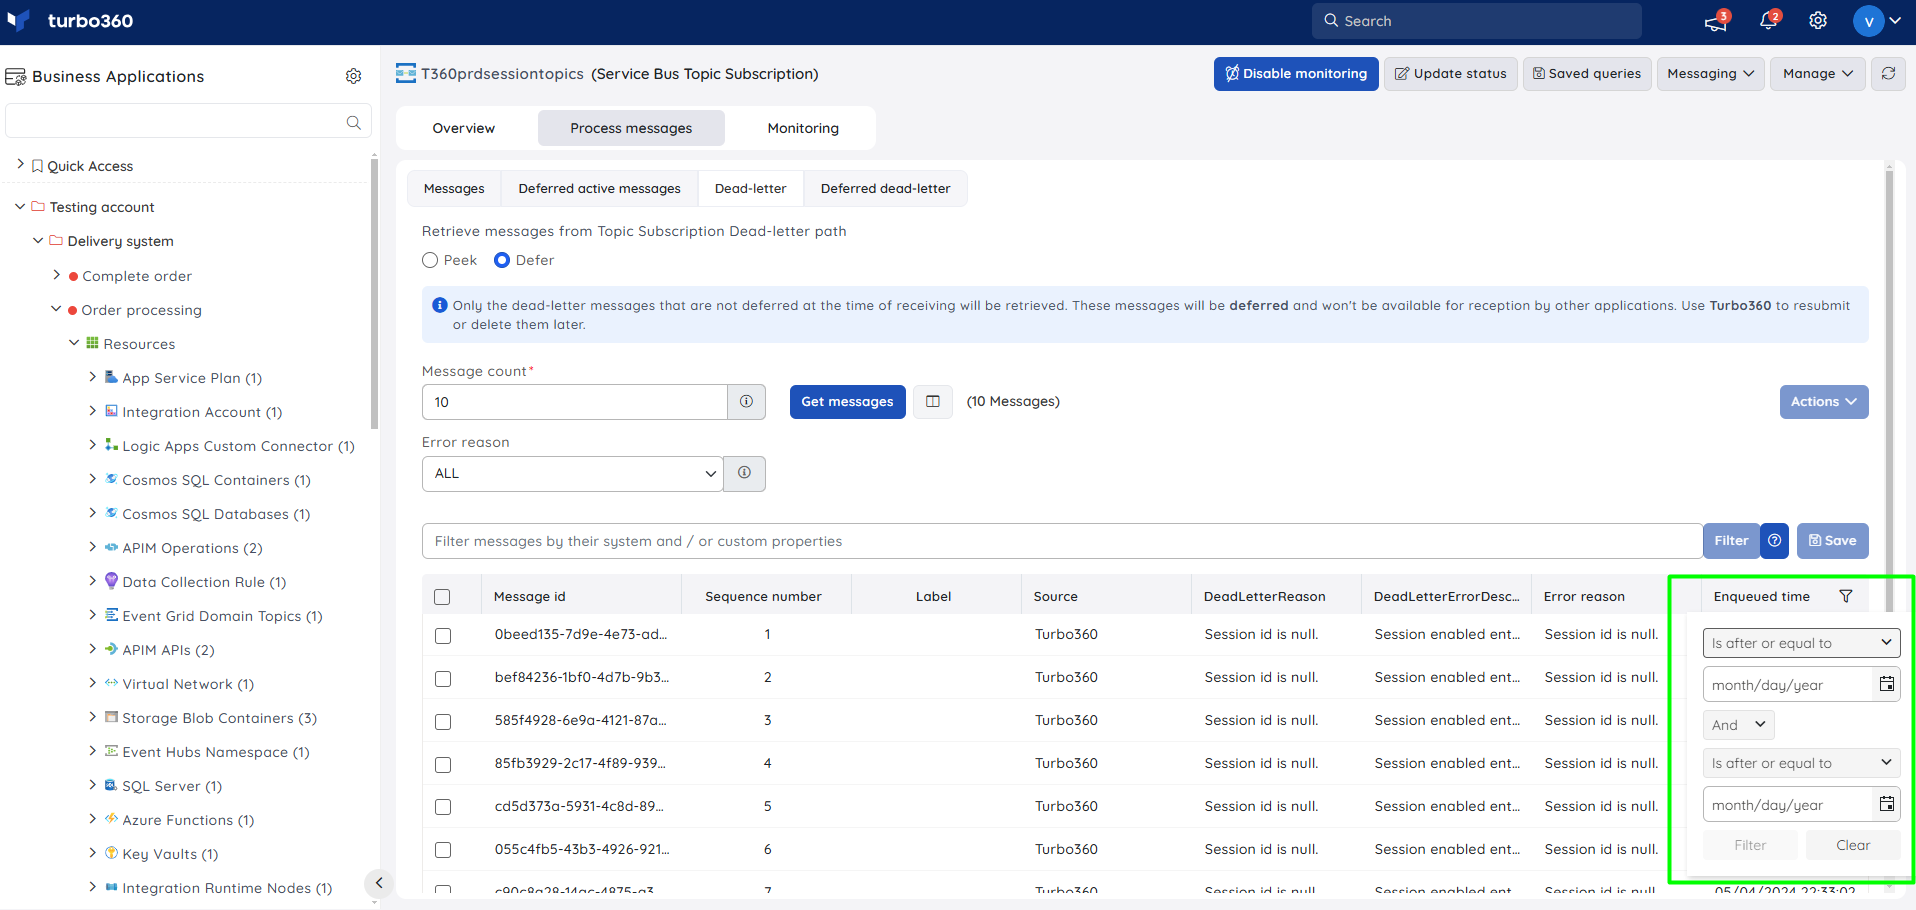Click the filter messages by properties field
This screenshot has height=910, width=1916.
tap(1062, 541)
